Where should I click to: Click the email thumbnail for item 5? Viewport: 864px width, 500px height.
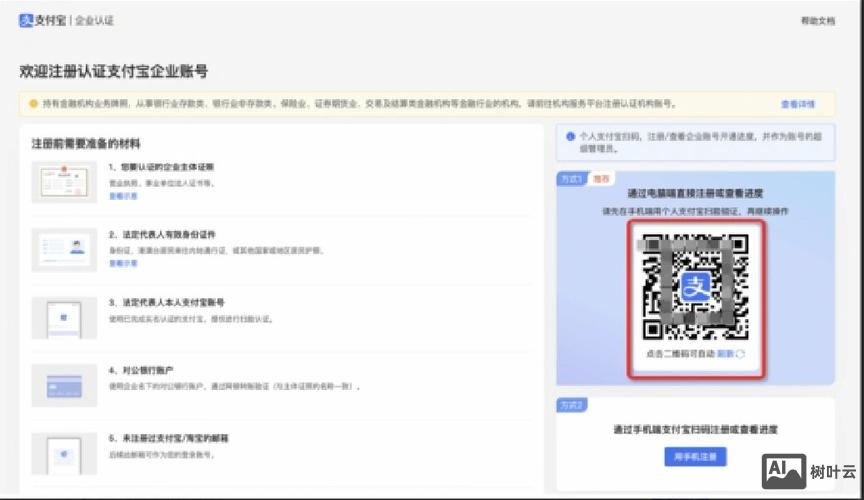point(64,454)
